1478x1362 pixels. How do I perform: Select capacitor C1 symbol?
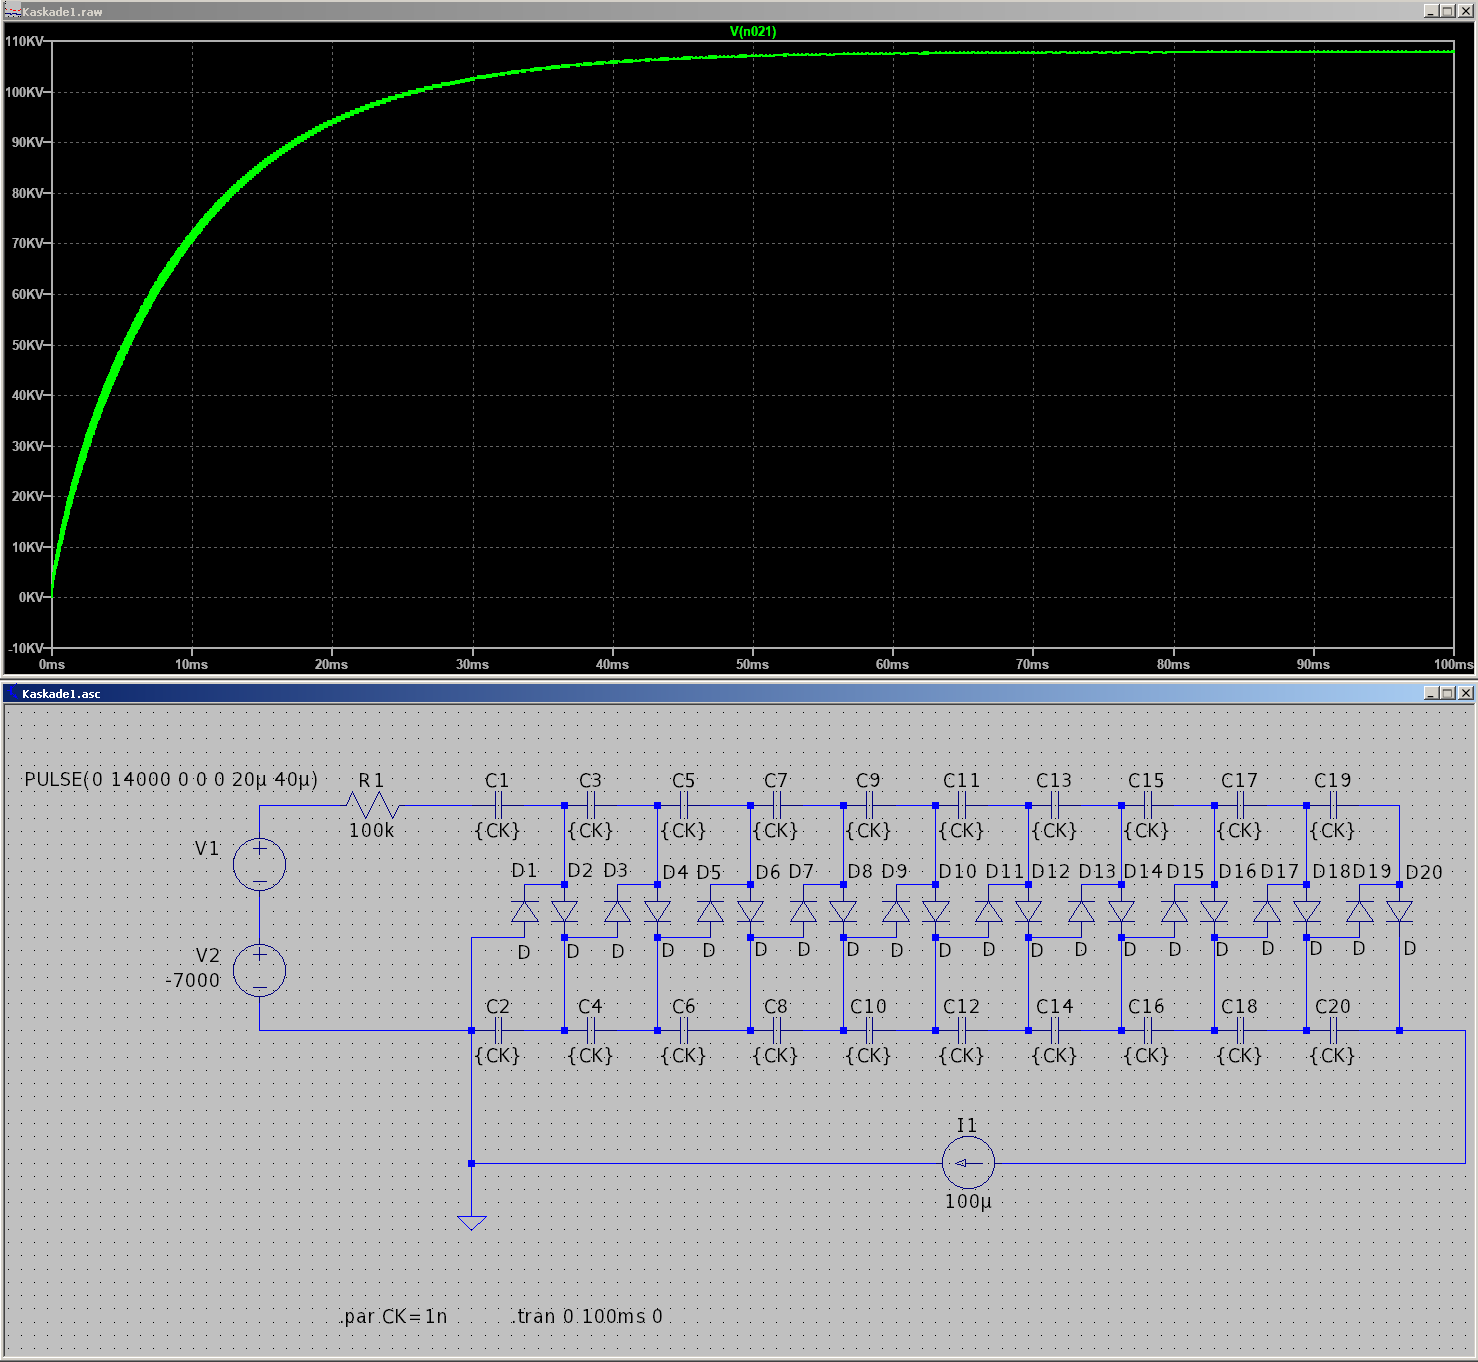tap(498, 805)
